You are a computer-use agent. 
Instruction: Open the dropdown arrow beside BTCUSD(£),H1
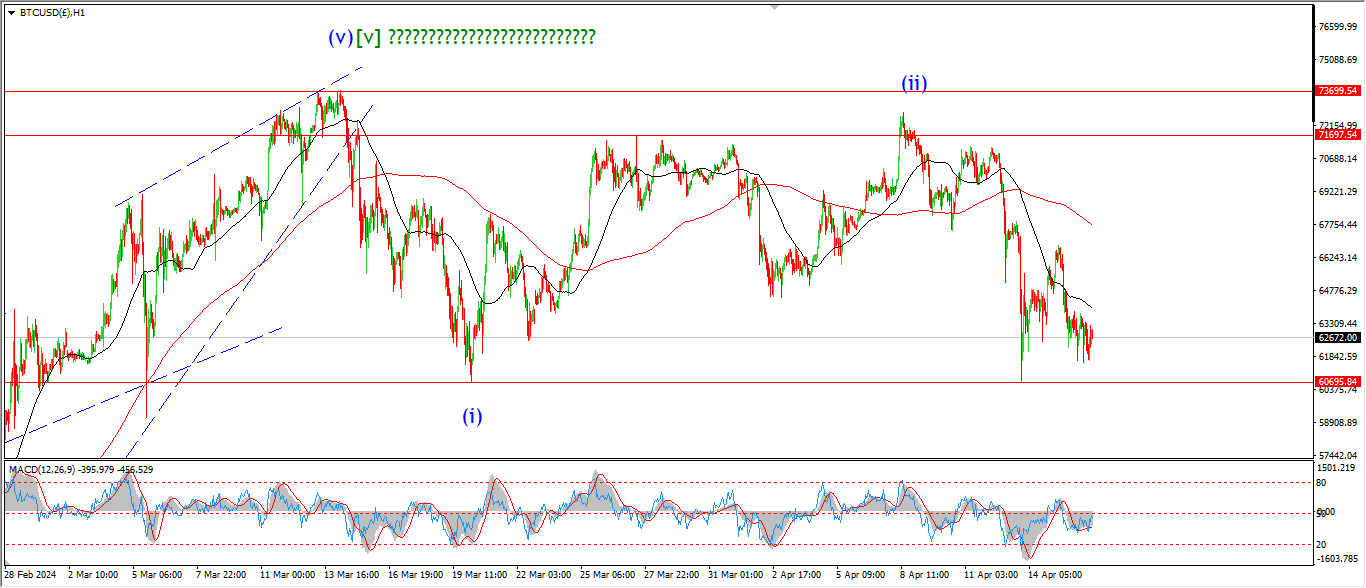pyautogui.click(x=11, y=13)
